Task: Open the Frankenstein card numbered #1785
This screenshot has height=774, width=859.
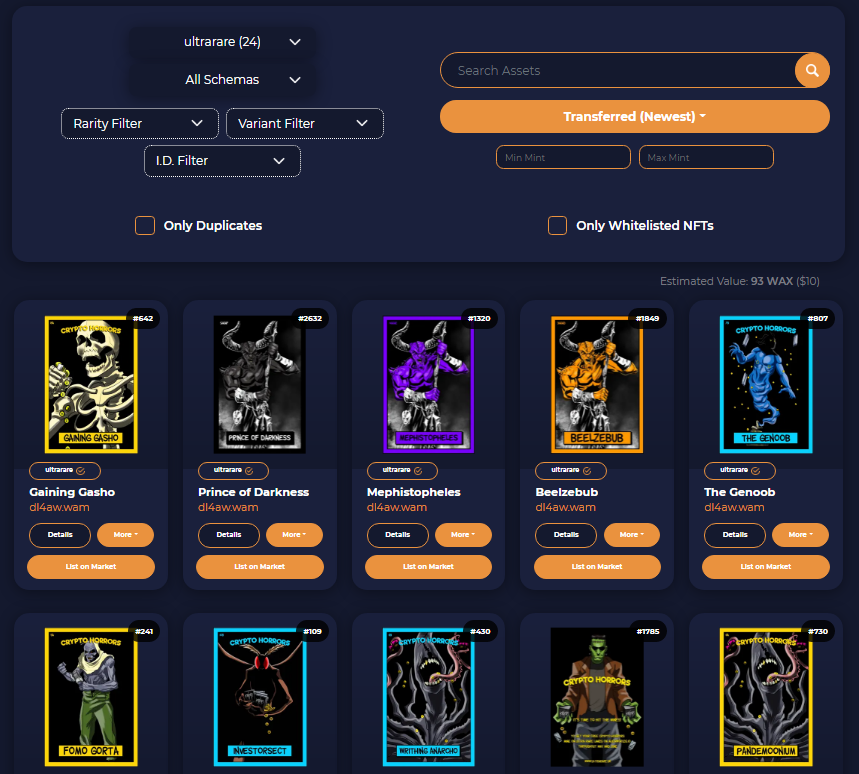Action: 597,697
